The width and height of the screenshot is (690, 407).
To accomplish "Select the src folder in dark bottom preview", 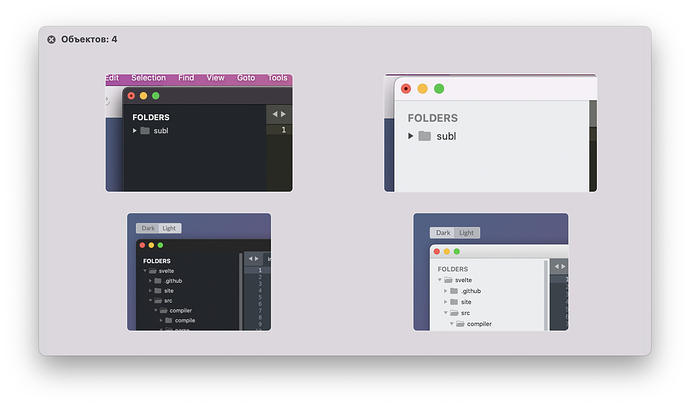I will tap(167, 301).
